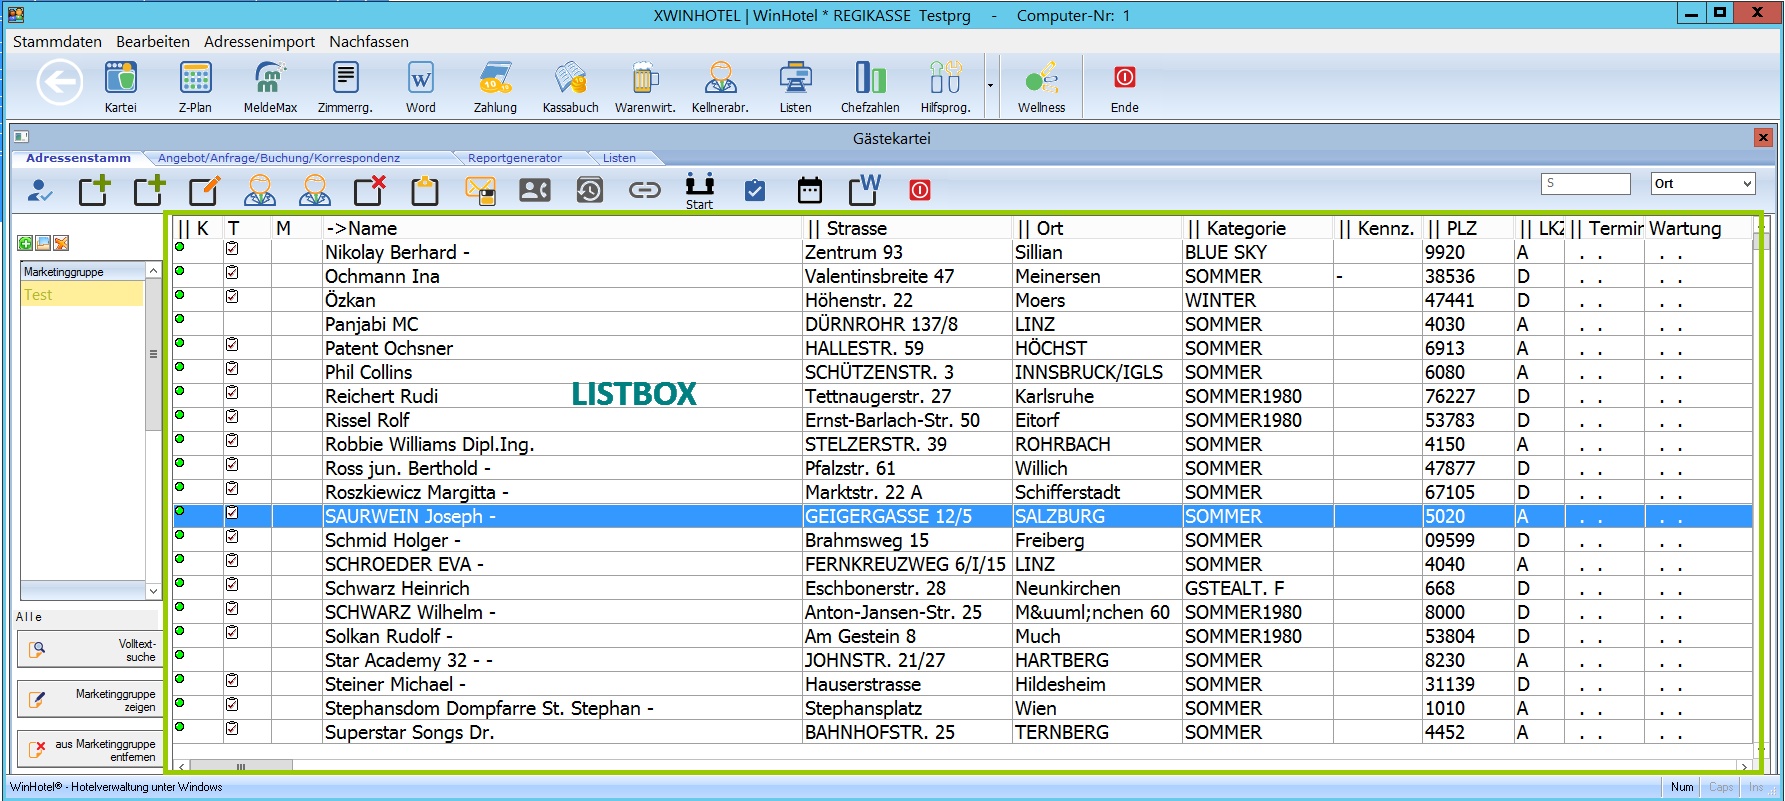
Task: Open the Kellnerabr. waiter billing
Action: tap(720, 78)
